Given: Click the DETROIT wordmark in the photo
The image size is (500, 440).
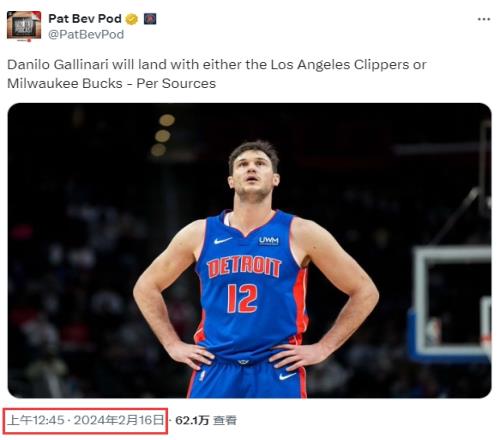Looking at the screenshot, I should point(244,267).
